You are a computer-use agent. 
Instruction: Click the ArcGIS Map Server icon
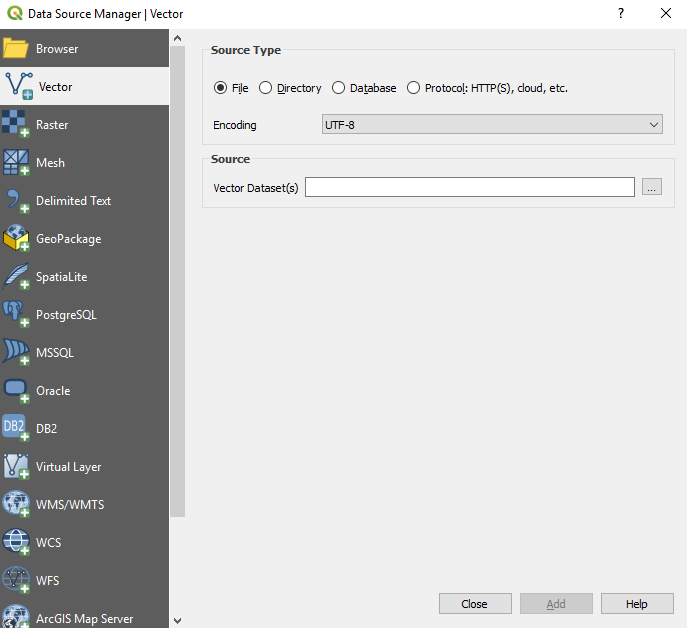click(16, 617)
